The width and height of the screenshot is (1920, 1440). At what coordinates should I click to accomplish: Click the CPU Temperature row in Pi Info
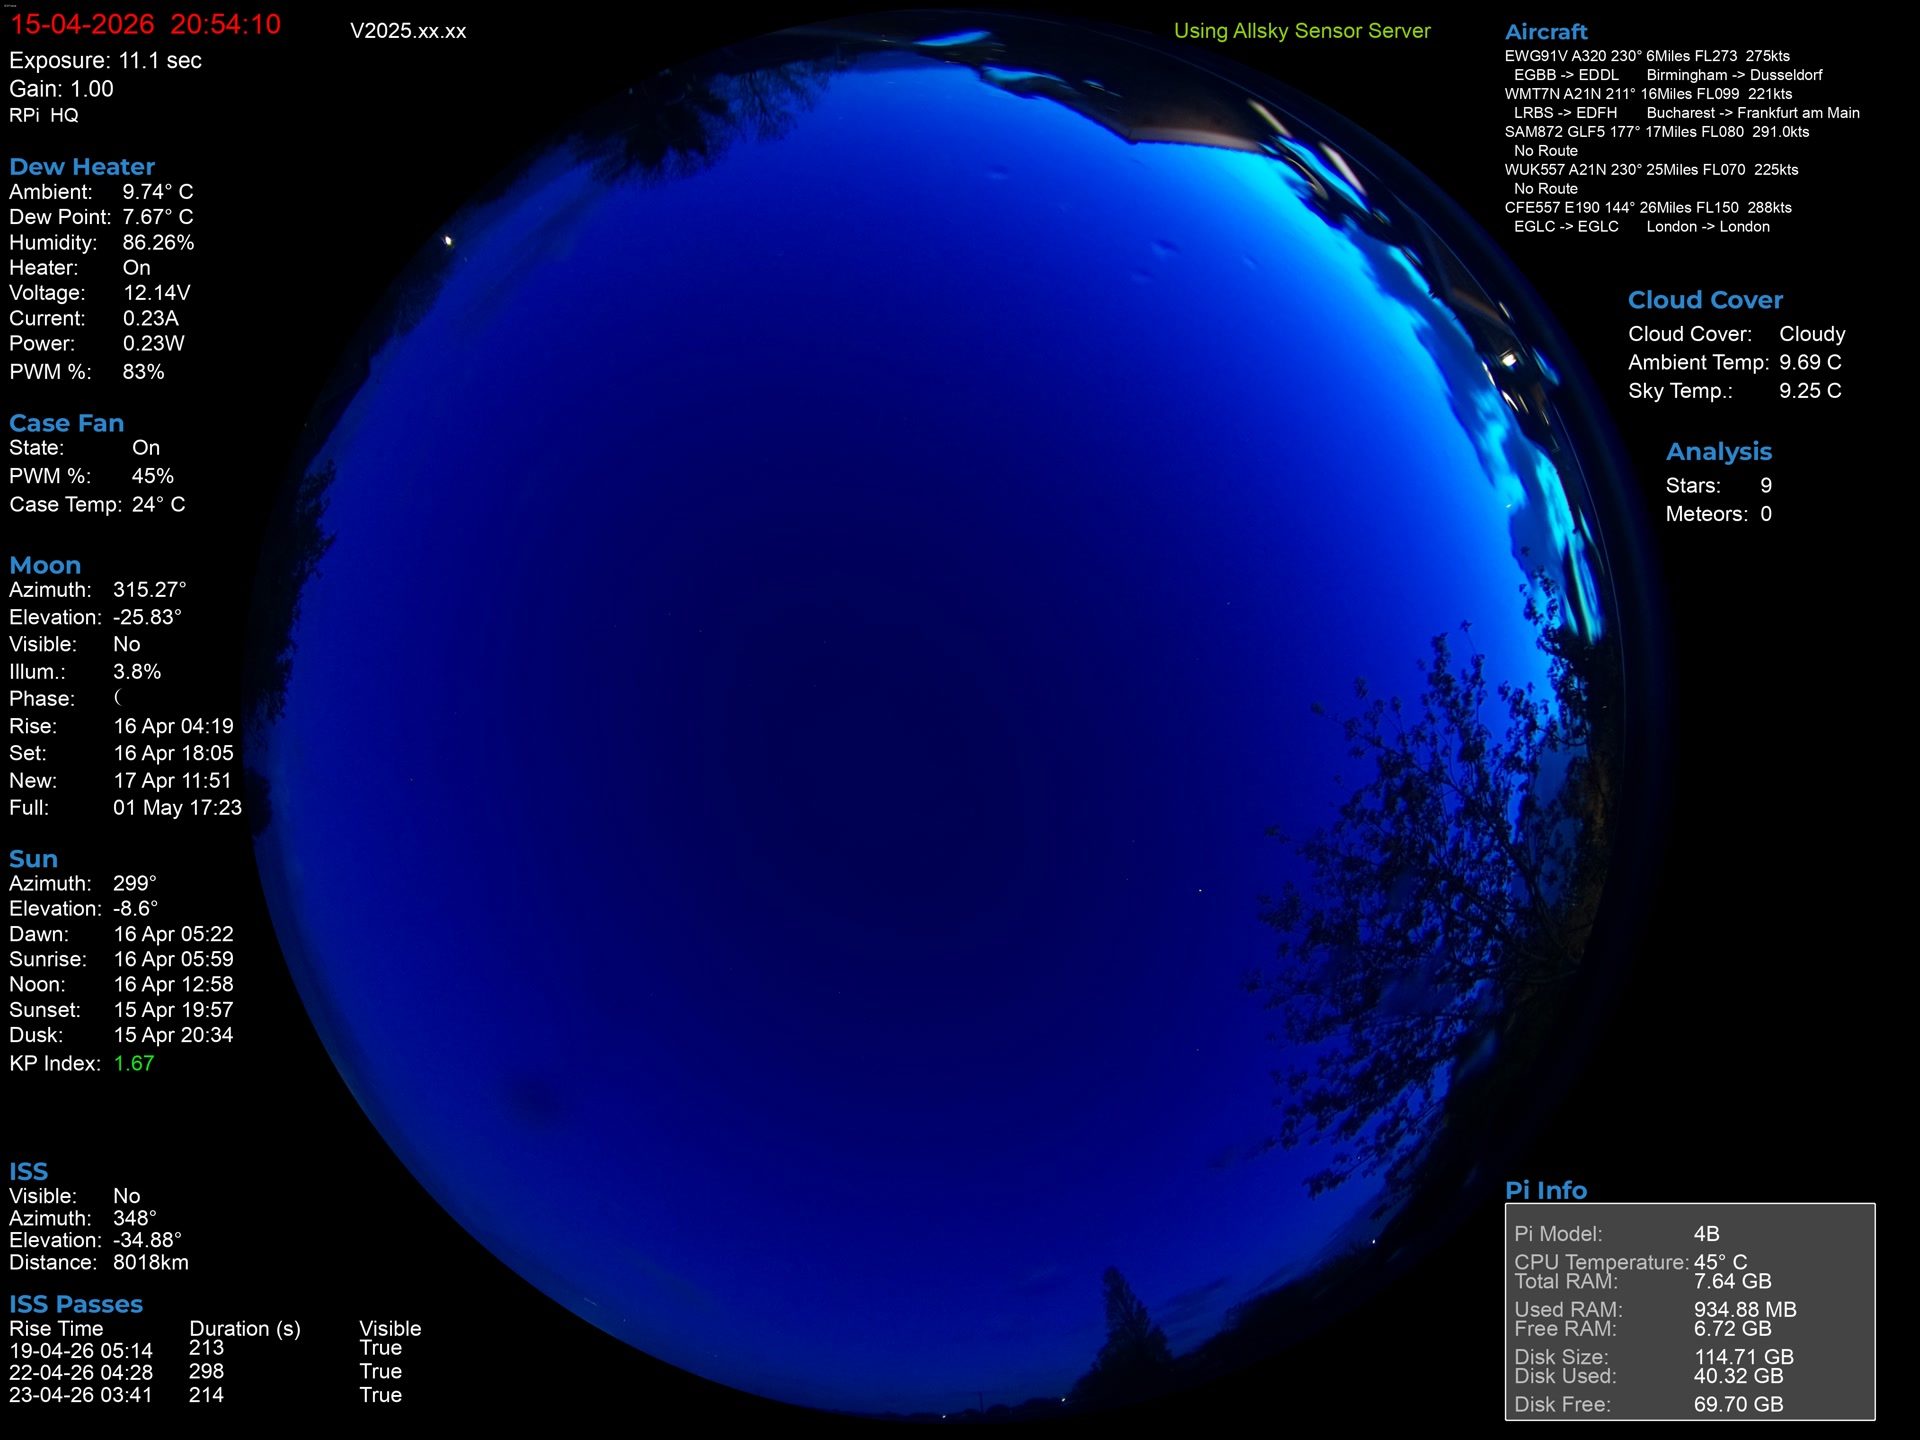pos(1630,1262)
